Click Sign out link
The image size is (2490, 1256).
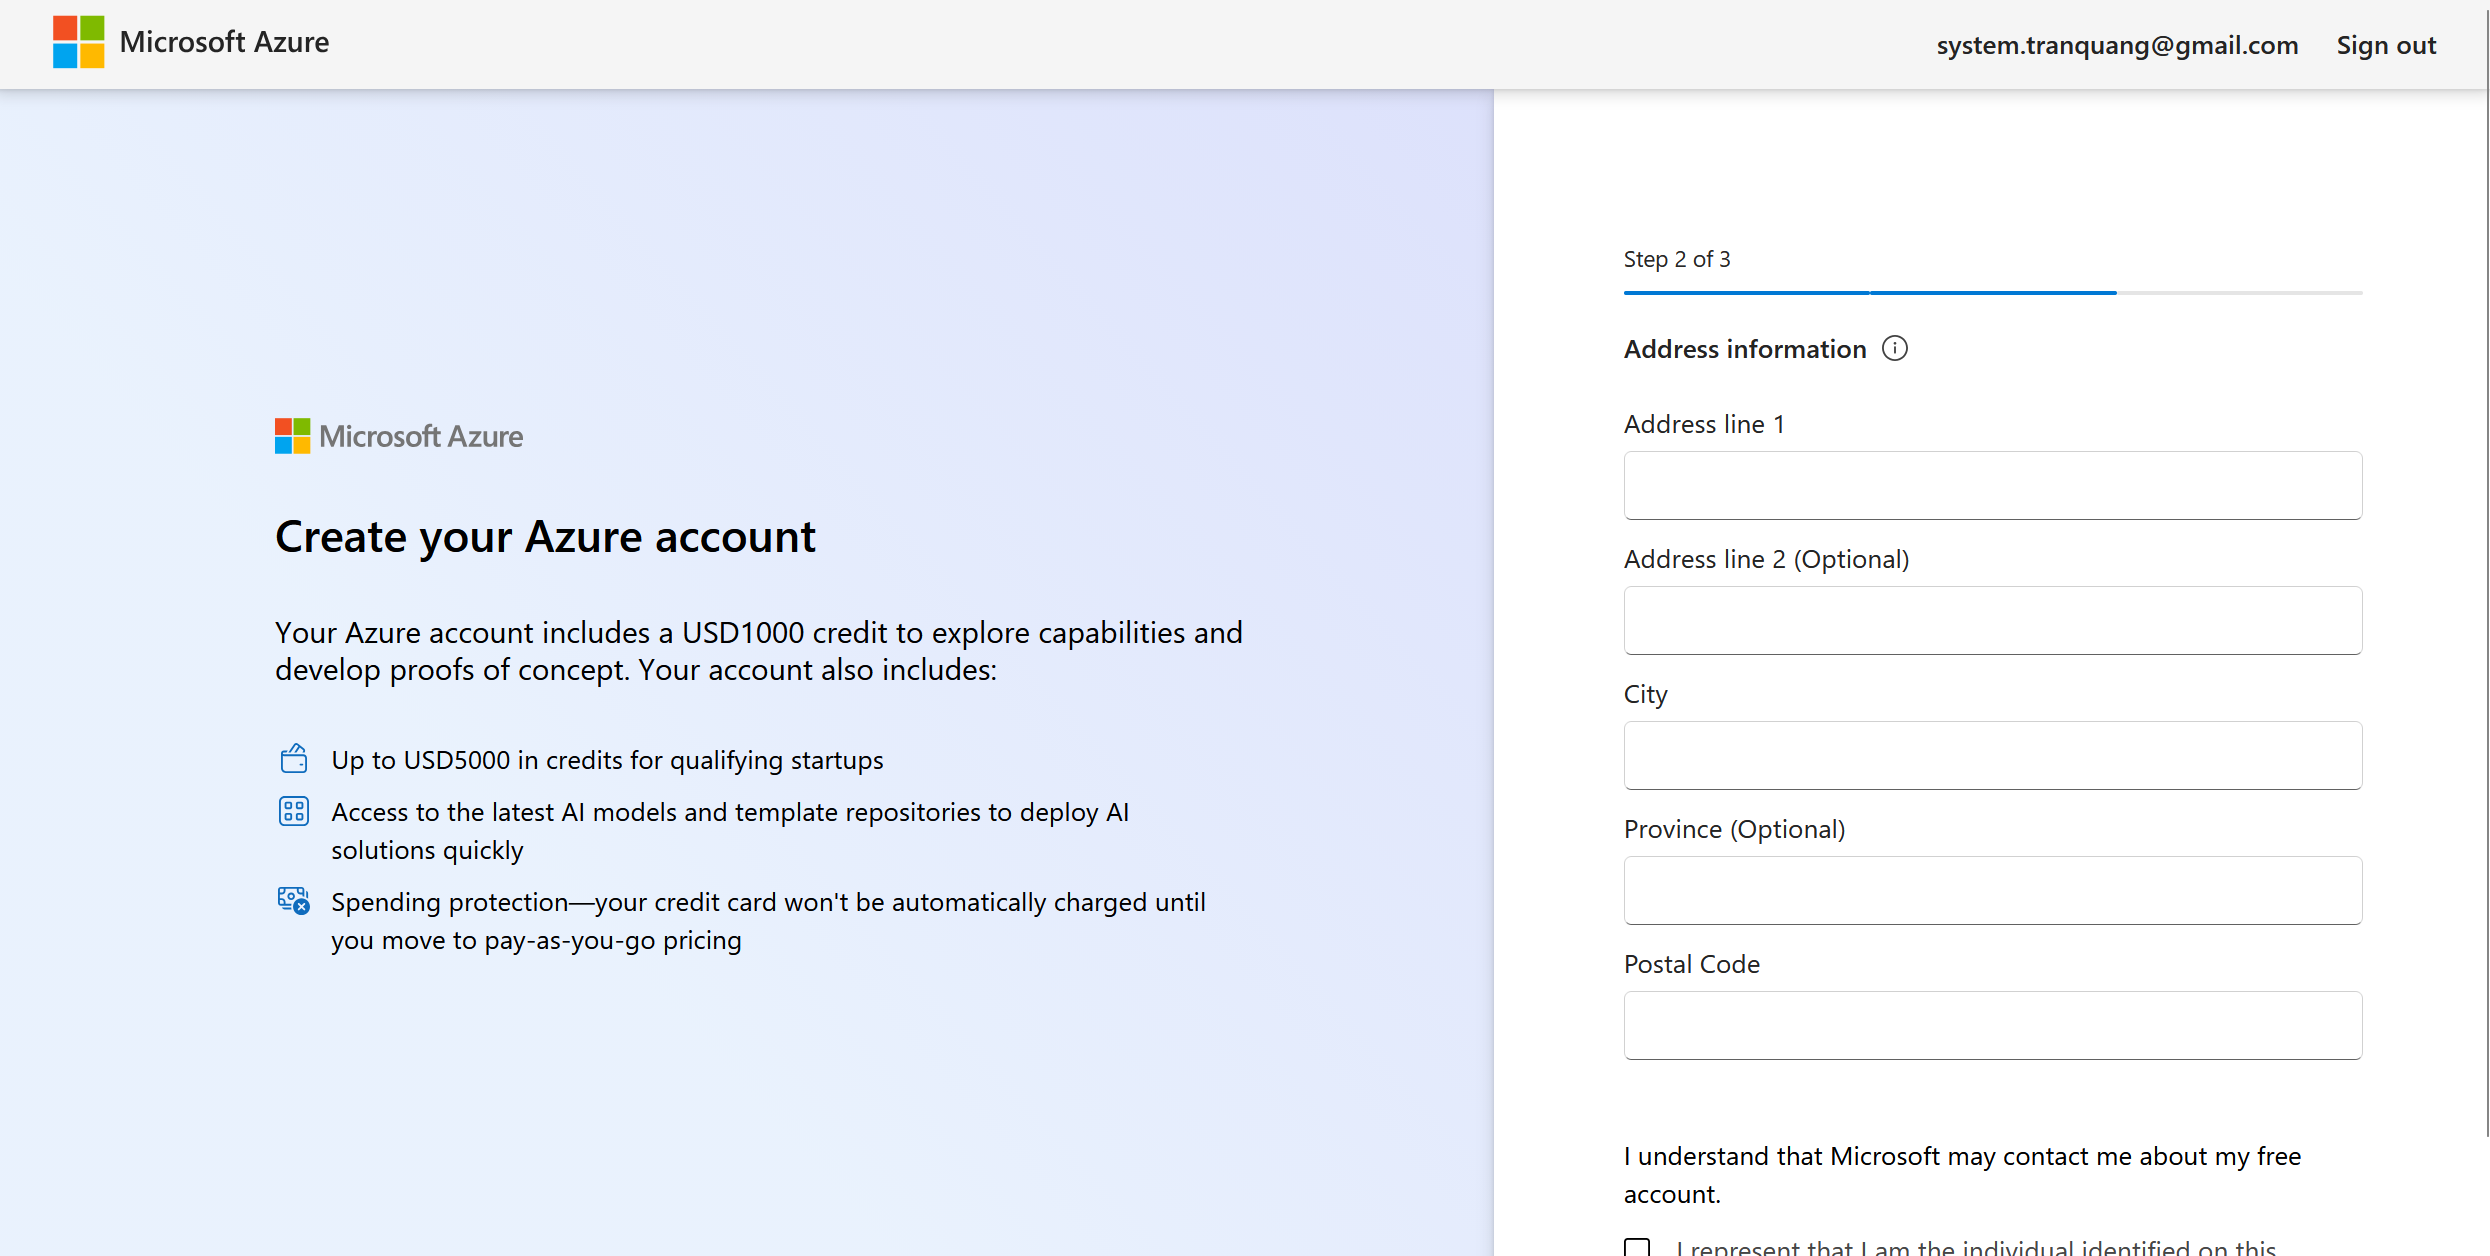pyautogui.click(x=2386, y=45)
